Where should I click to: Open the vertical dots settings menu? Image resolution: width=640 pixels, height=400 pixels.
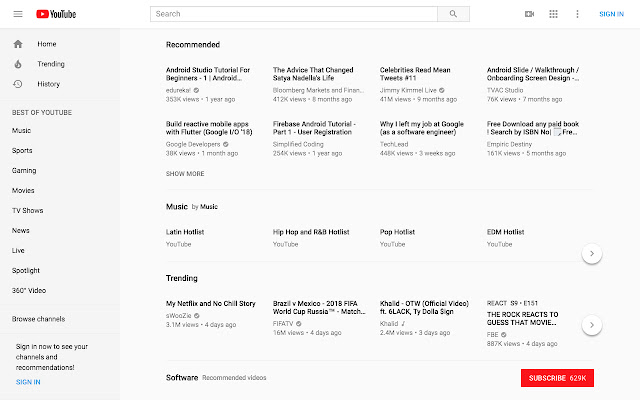coord(577,14)
